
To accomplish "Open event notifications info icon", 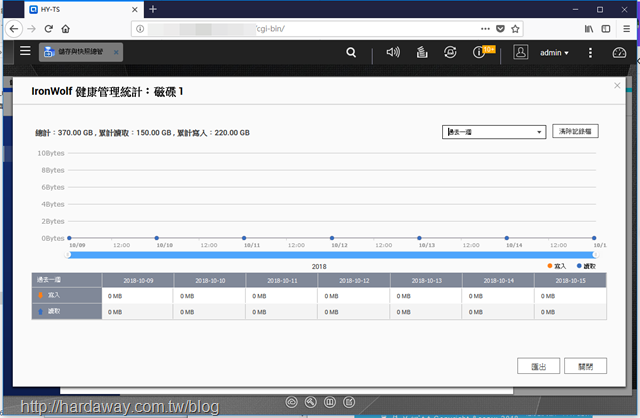I will click(479, 52).
